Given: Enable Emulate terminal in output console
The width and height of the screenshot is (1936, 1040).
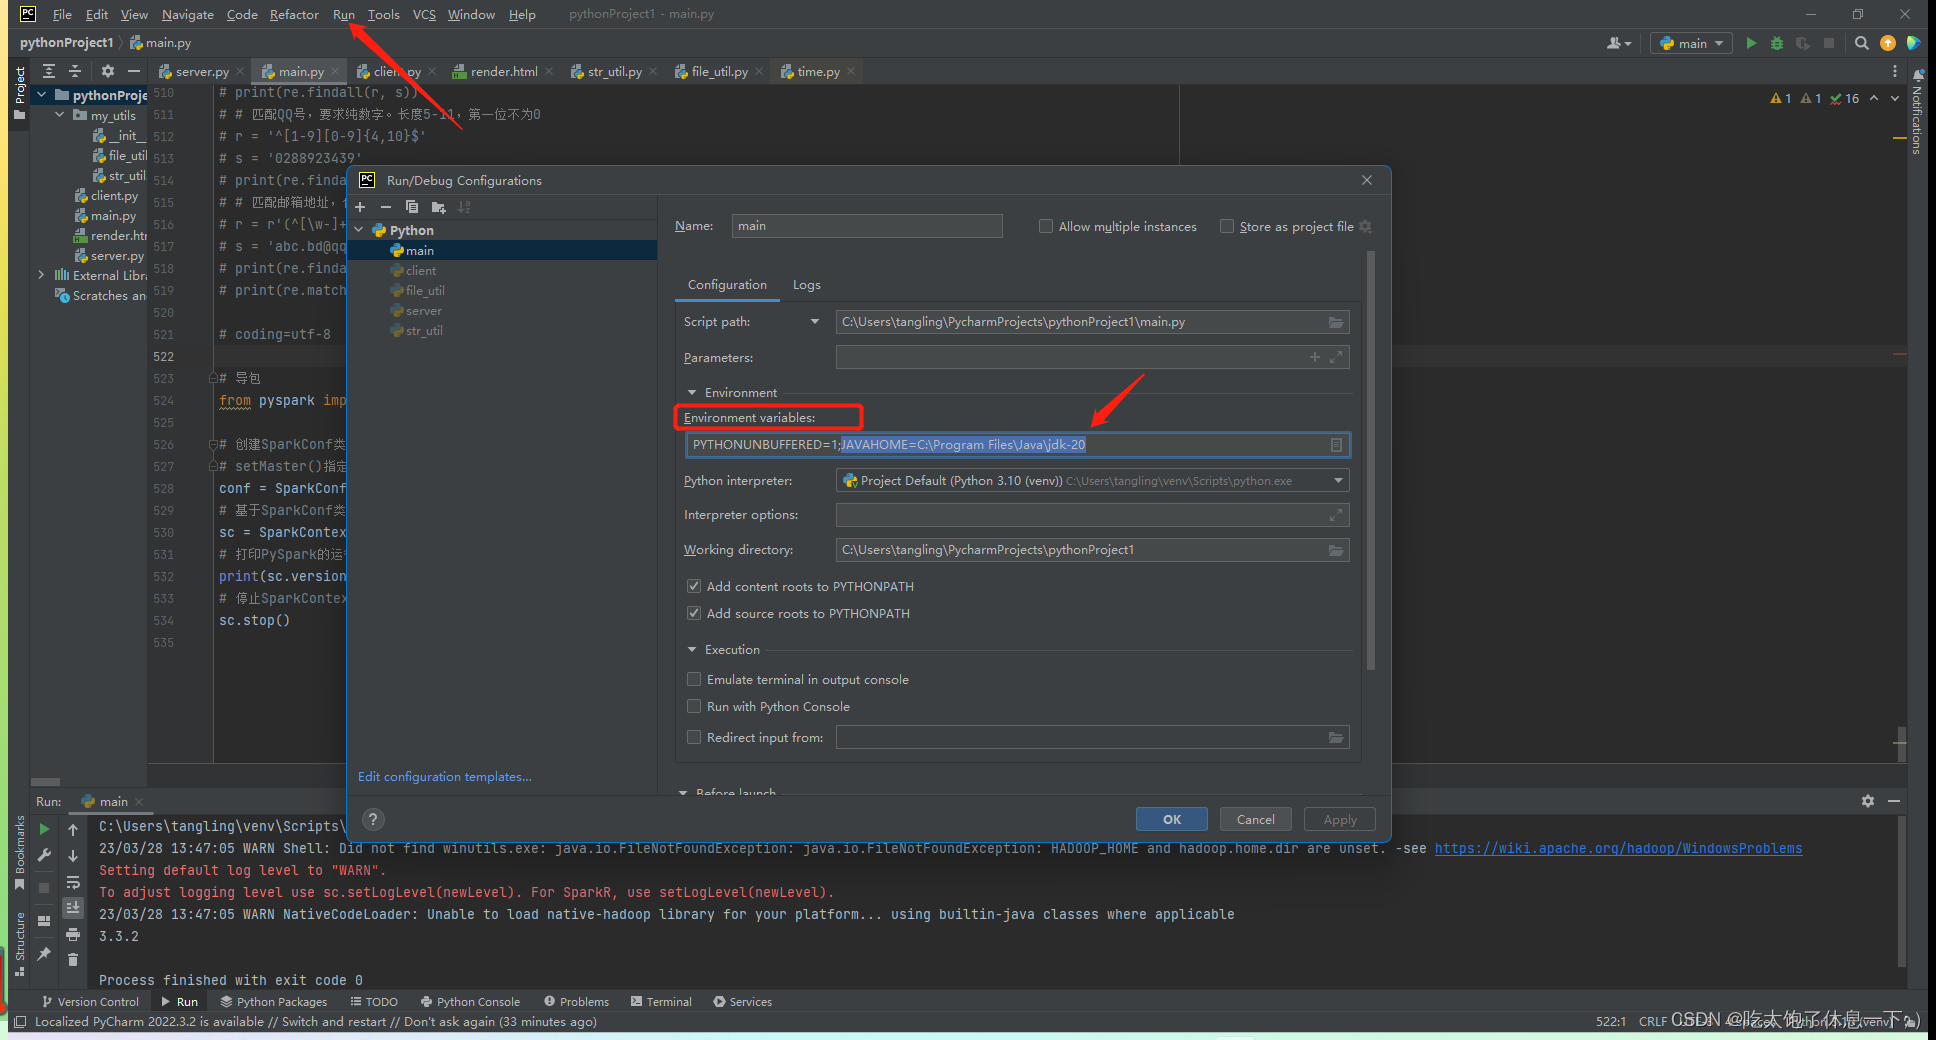Looking at the screenshot, I should 694,679.
